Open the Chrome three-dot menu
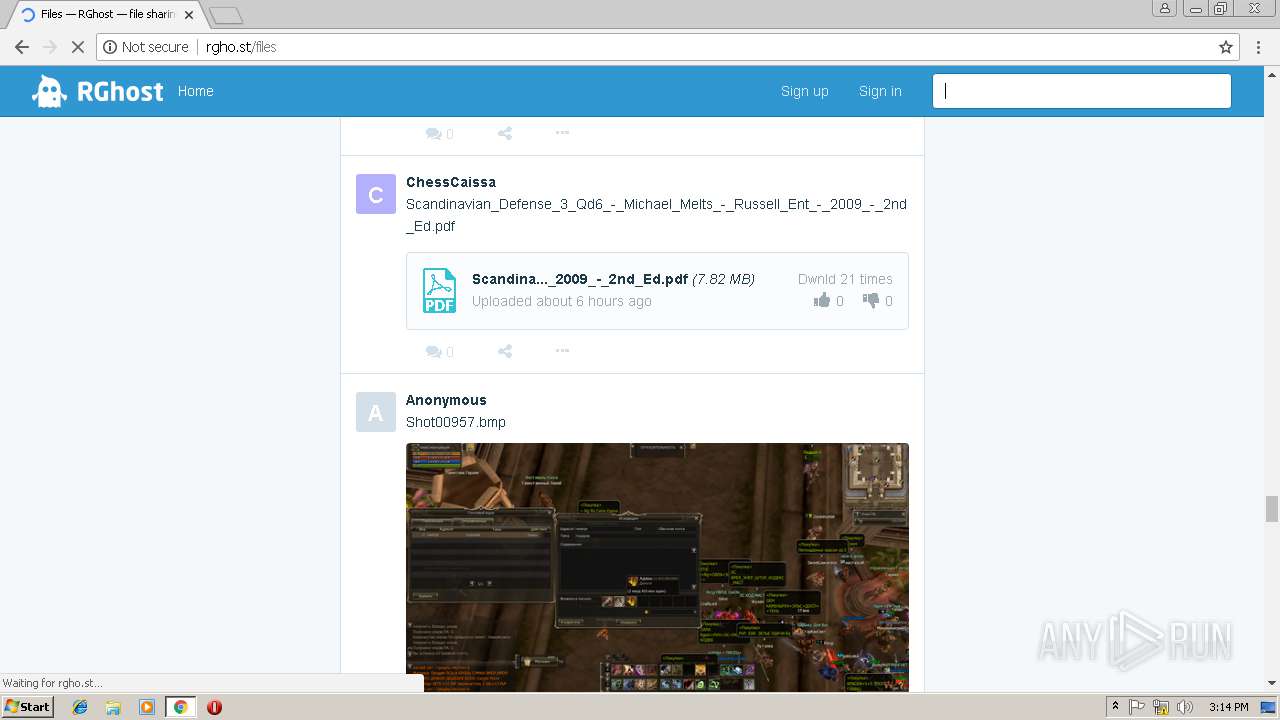The height and width of the screenshot is (720, 1280). pos(1258,47)
